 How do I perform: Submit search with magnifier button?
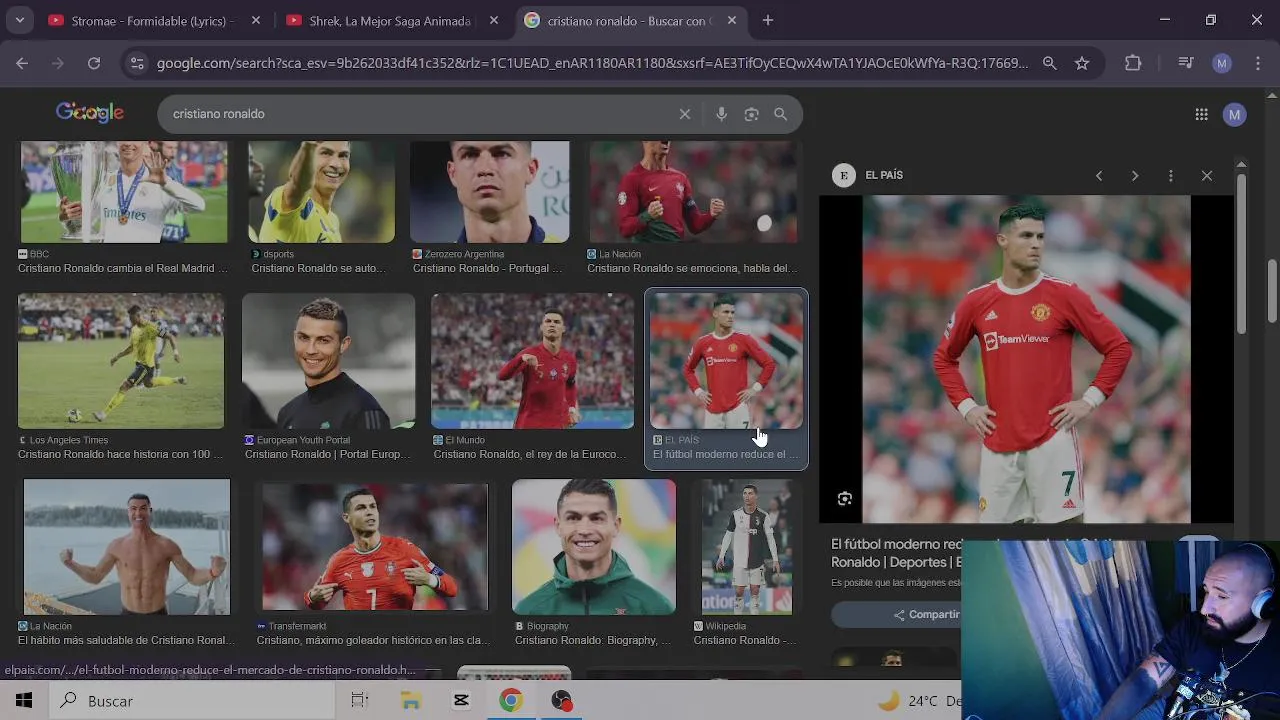click(x=781, y=114)
